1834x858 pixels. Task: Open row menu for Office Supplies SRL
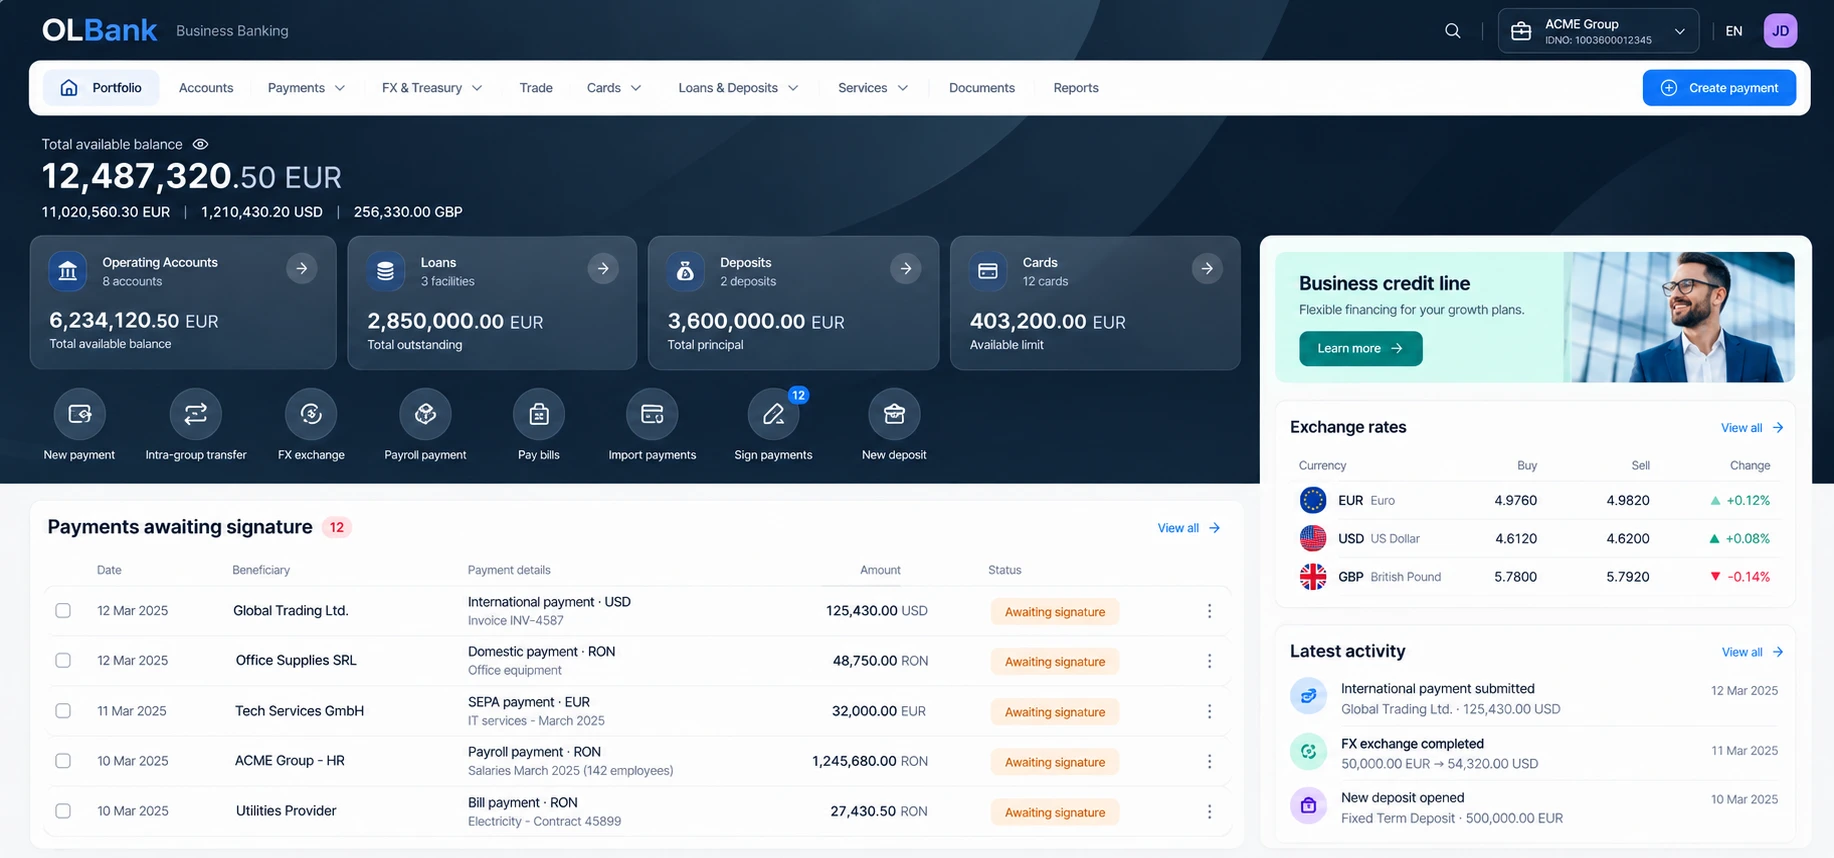coord(1209,661)
